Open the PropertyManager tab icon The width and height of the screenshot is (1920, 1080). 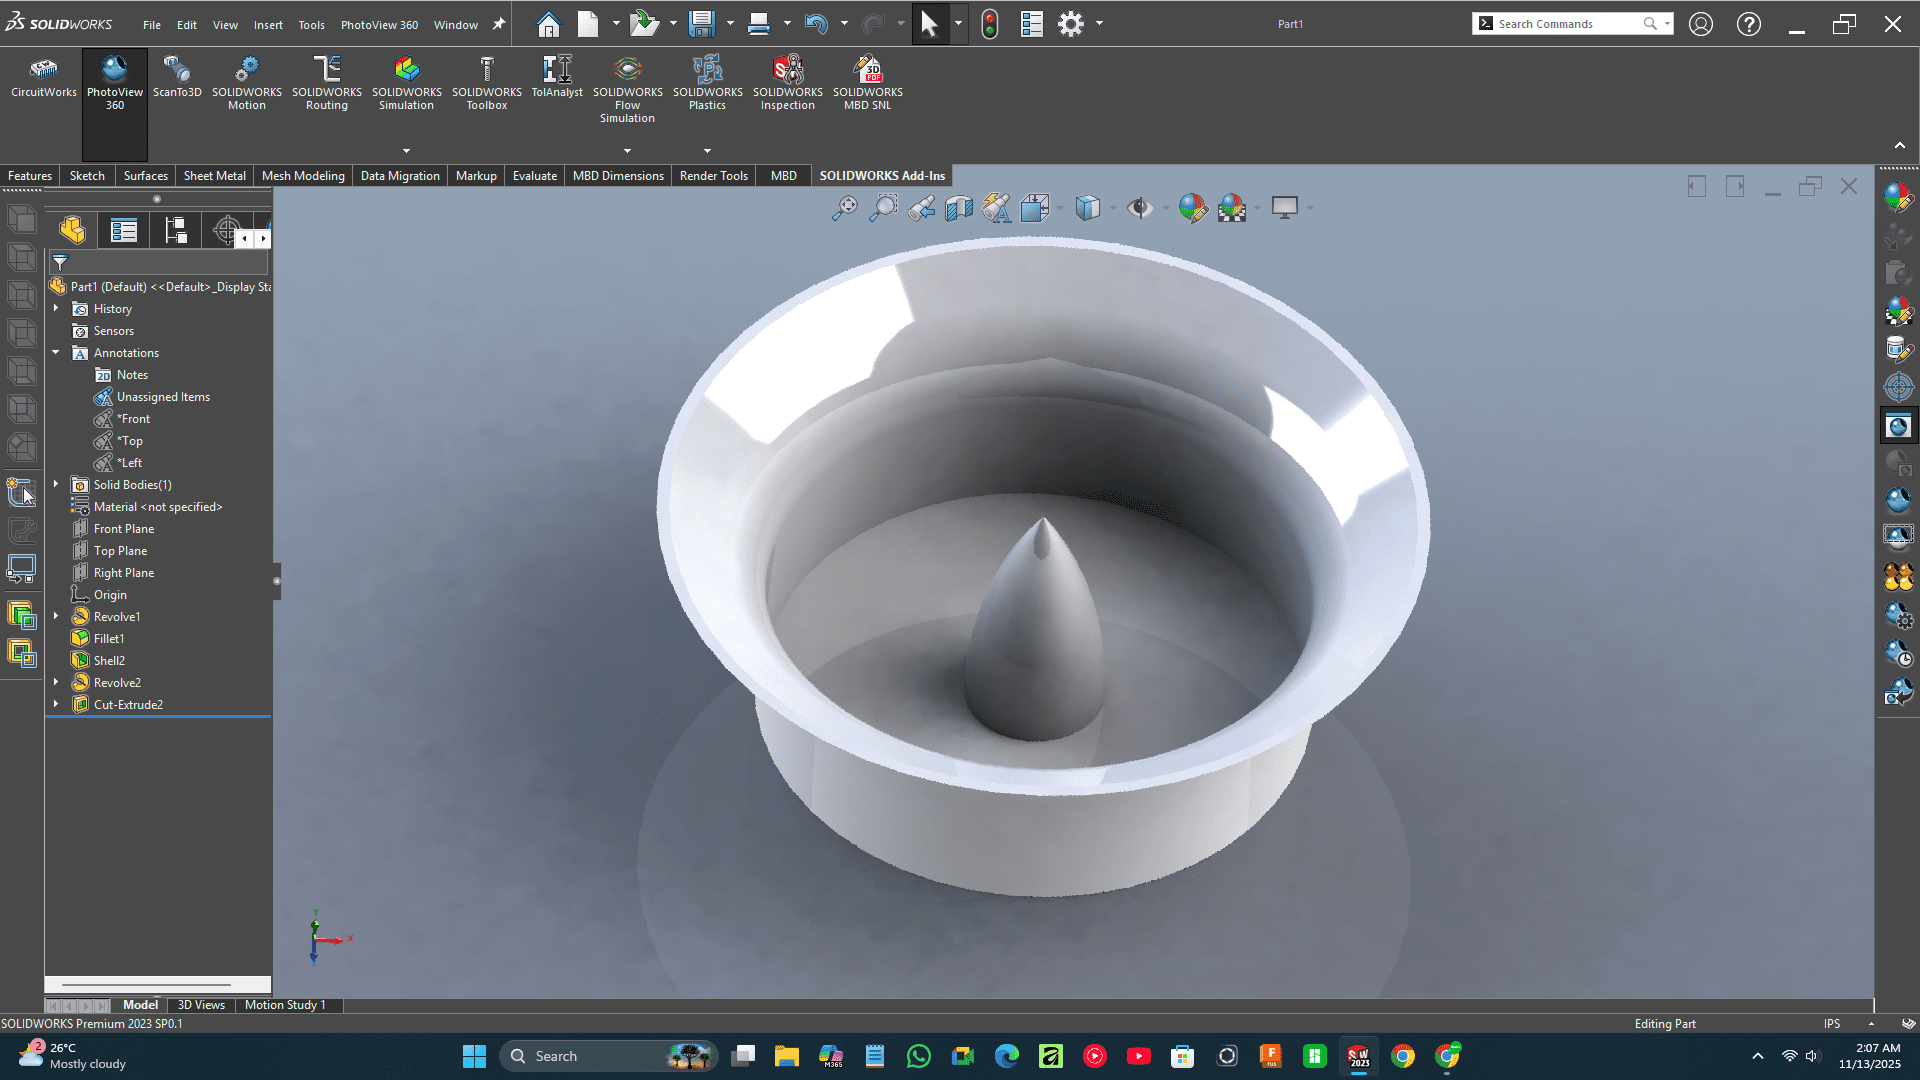pyautogui.click(x=124, y=231)
